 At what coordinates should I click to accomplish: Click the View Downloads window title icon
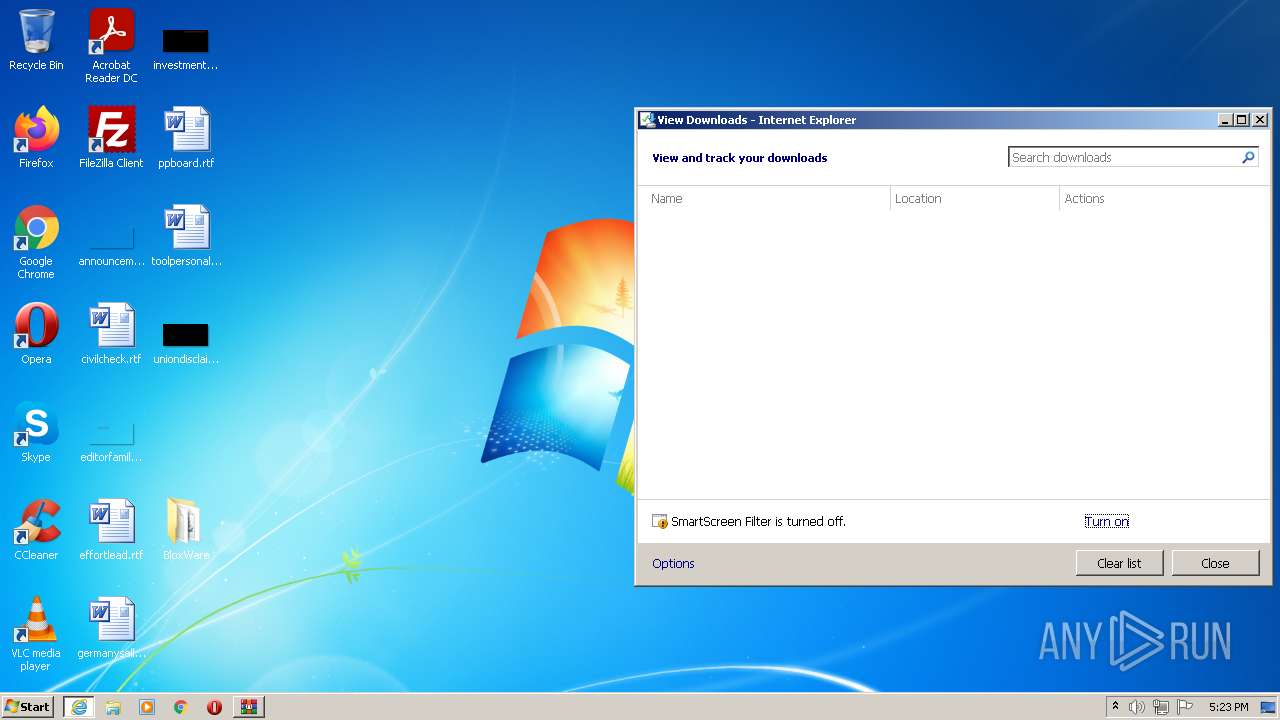click(x=647, y=119)
